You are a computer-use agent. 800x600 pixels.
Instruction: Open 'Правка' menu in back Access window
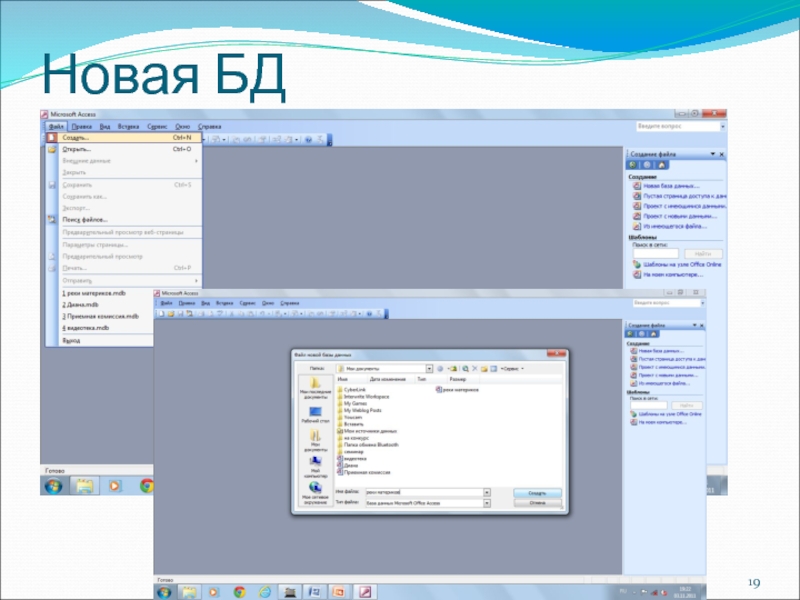pos(82,127)
